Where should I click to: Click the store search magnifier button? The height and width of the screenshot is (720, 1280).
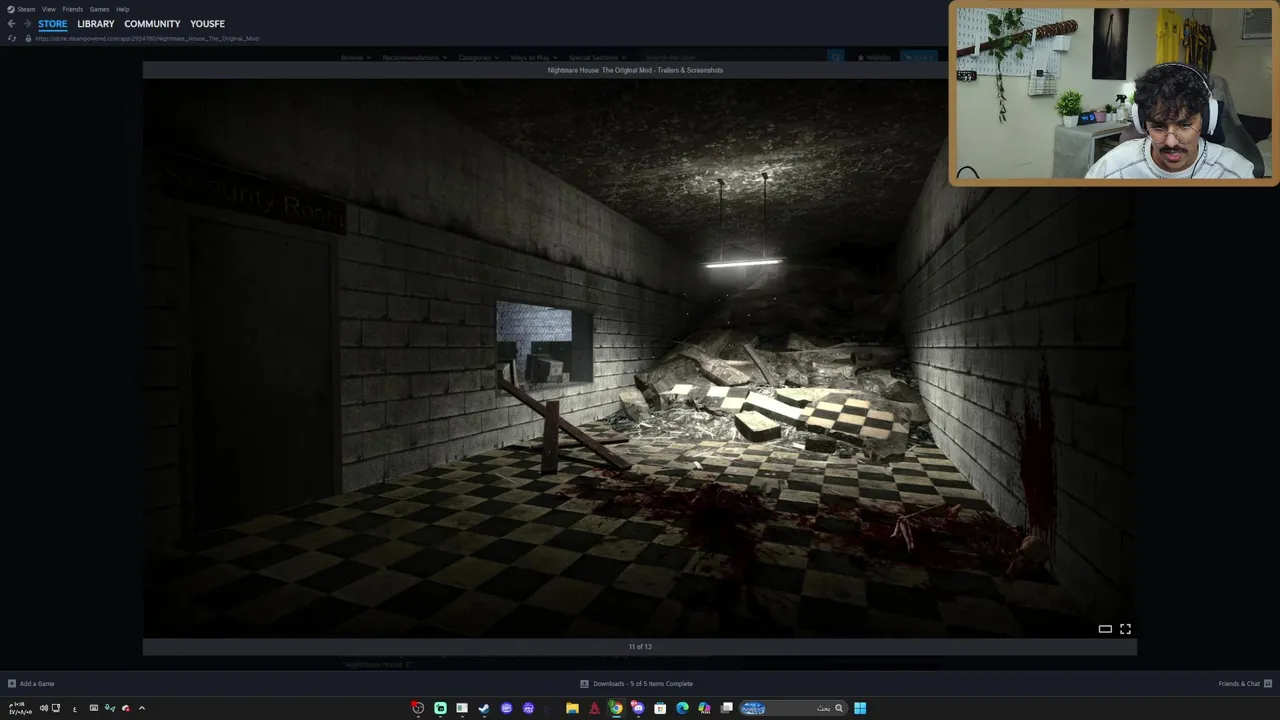tap(836, 58)
